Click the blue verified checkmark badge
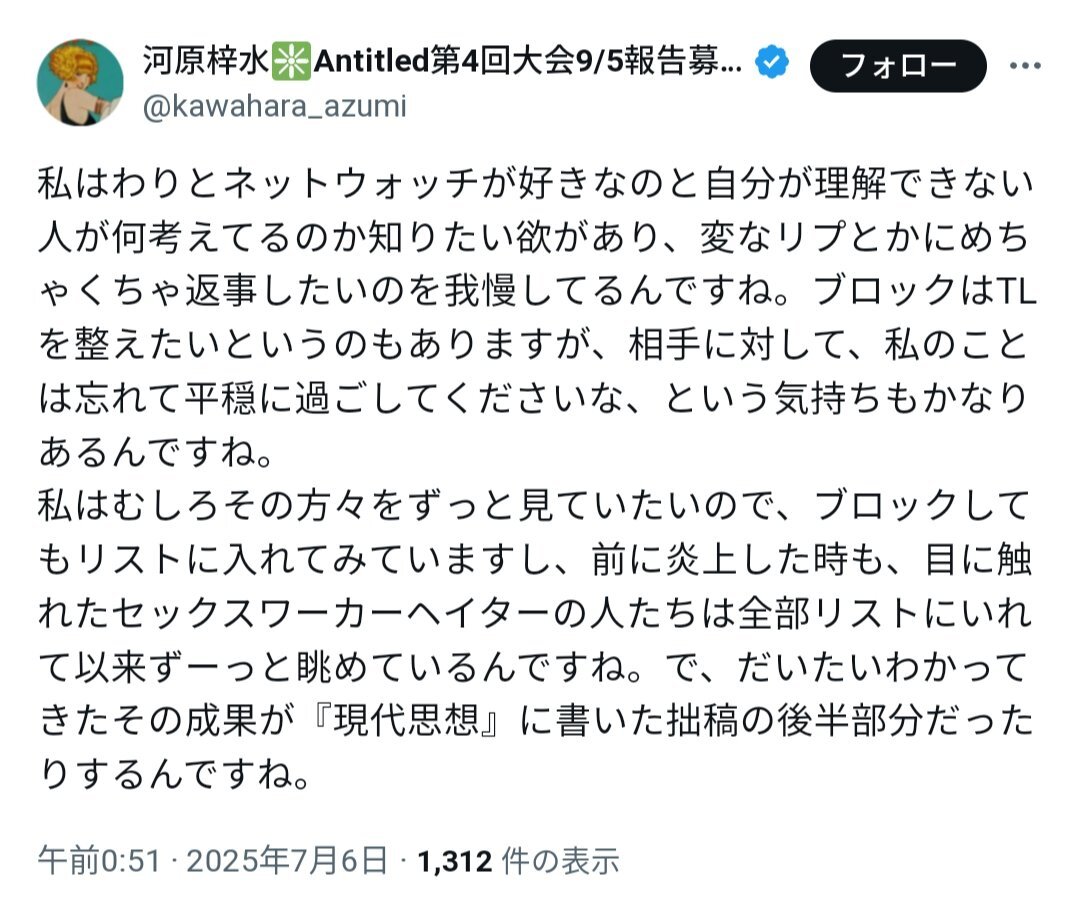Image resolution: width=1079 pixels, height=910 pixels. pyautogui.click(x=772, y=62)
